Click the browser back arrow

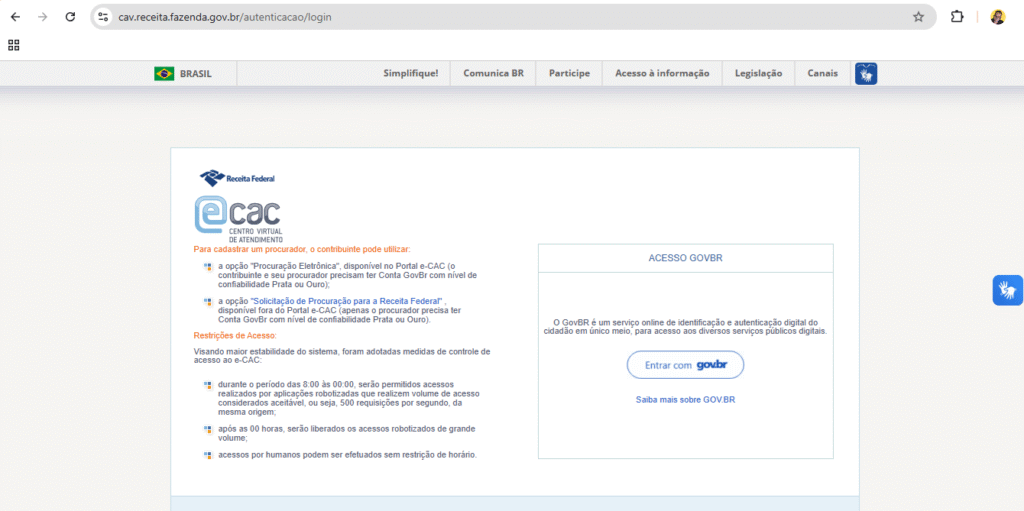tap(15, 17)
